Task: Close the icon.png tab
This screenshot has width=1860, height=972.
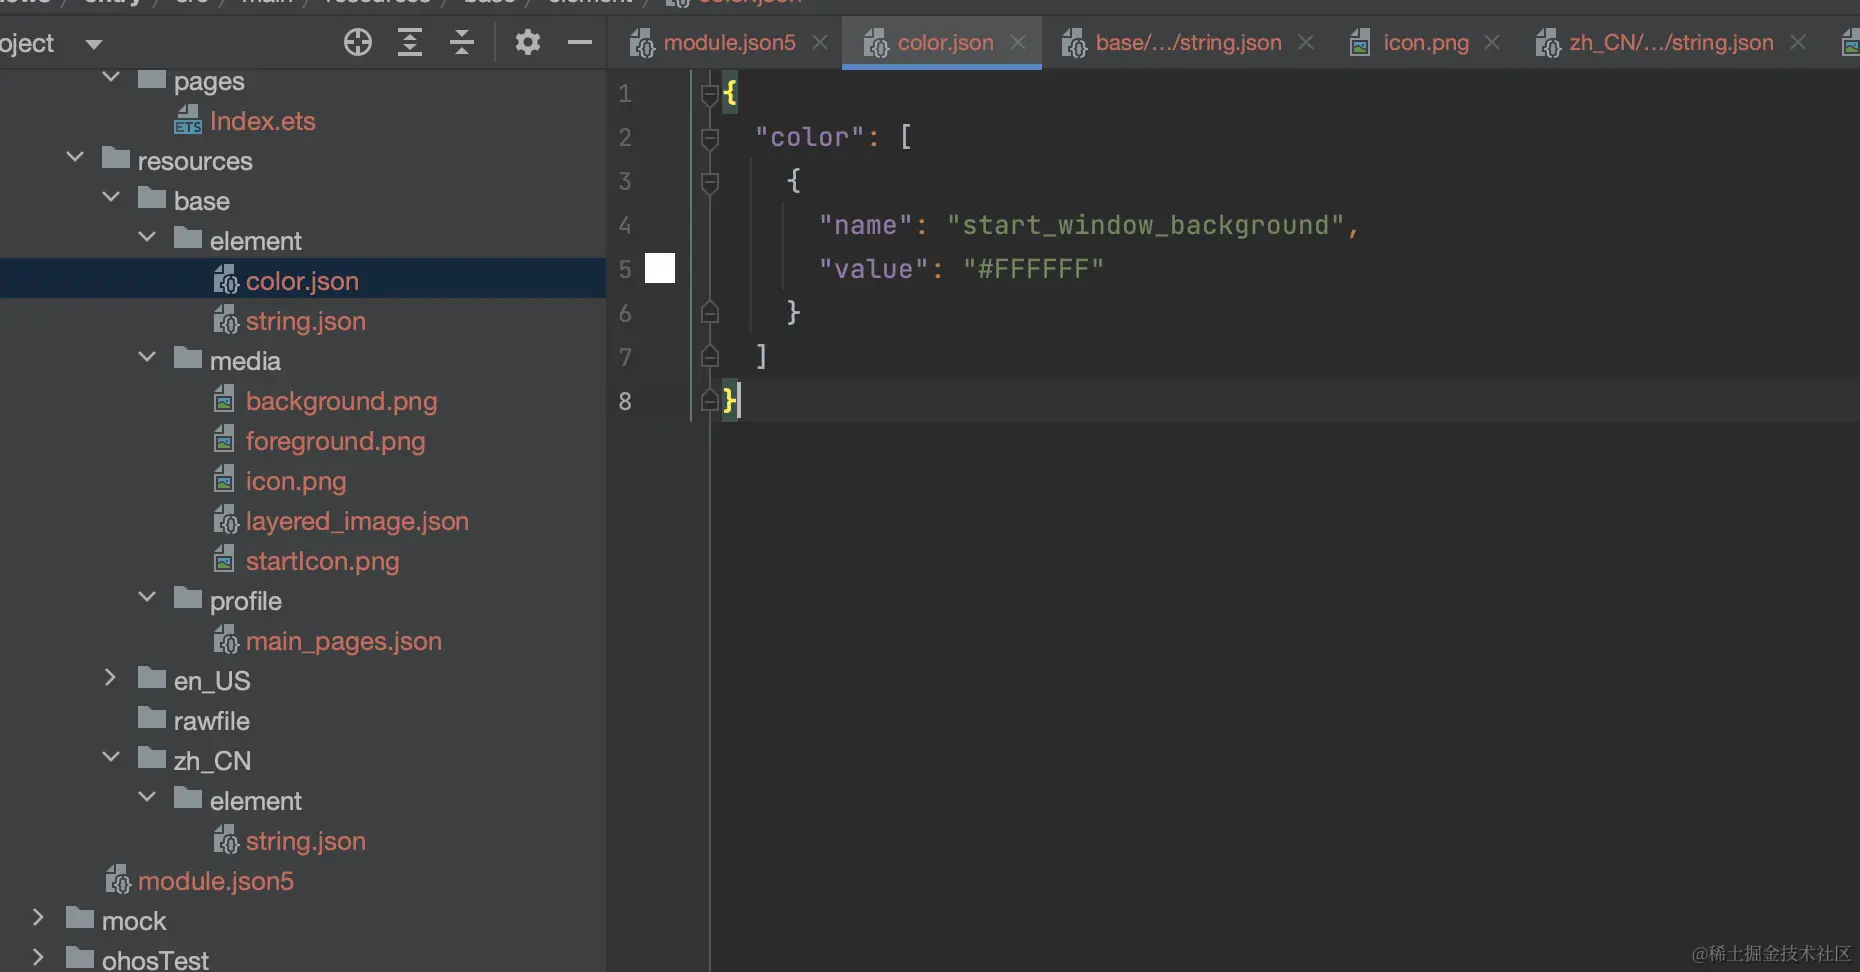Action: [x=1492, y=42]
